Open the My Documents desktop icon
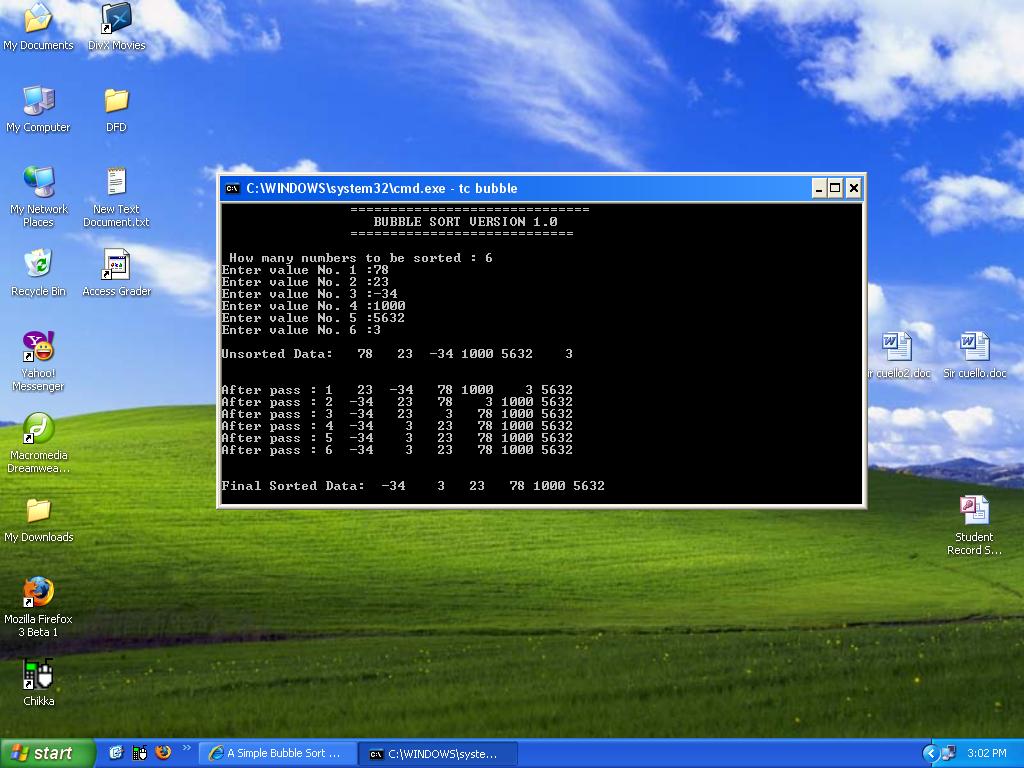 (38, 27)
